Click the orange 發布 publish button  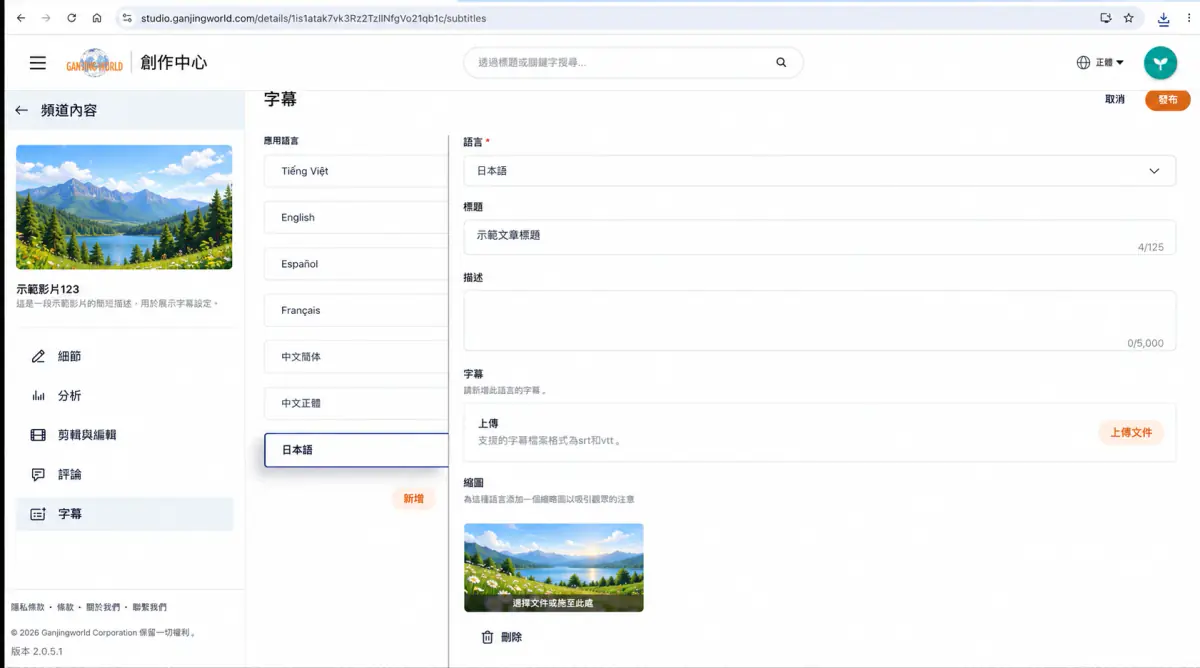click(1168, 99)
